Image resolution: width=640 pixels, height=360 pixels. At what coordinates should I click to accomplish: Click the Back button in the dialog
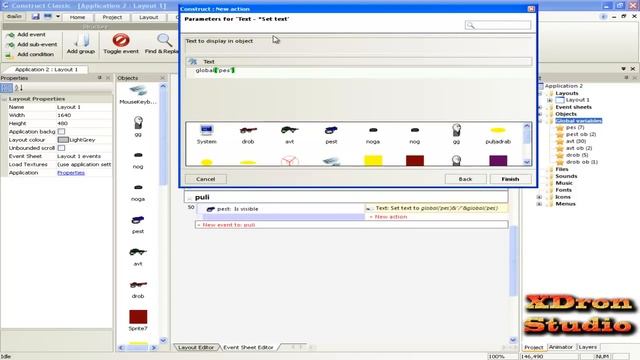(x=465, y=179)
